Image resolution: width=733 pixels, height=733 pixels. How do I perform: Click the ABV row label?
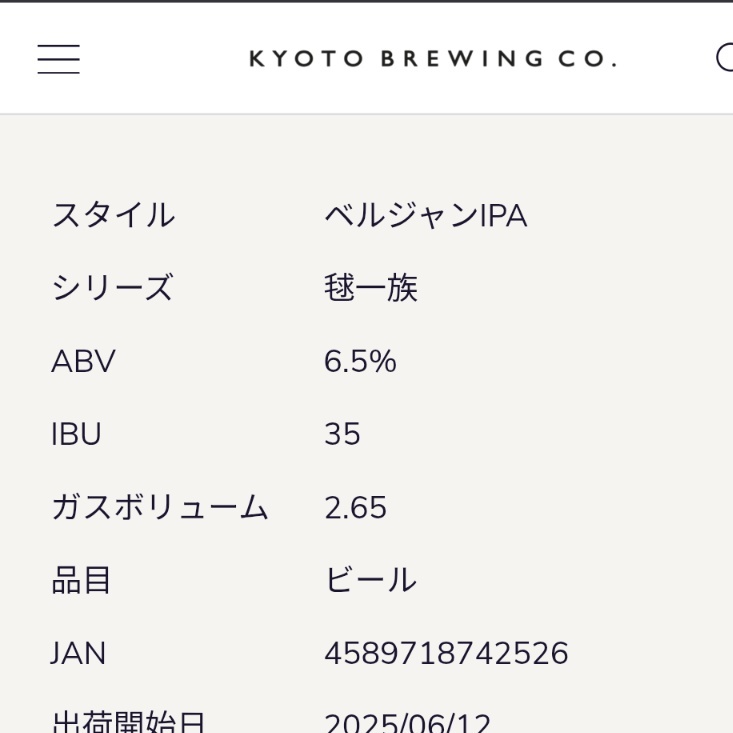pyautogui.click(x=83, y=361)
